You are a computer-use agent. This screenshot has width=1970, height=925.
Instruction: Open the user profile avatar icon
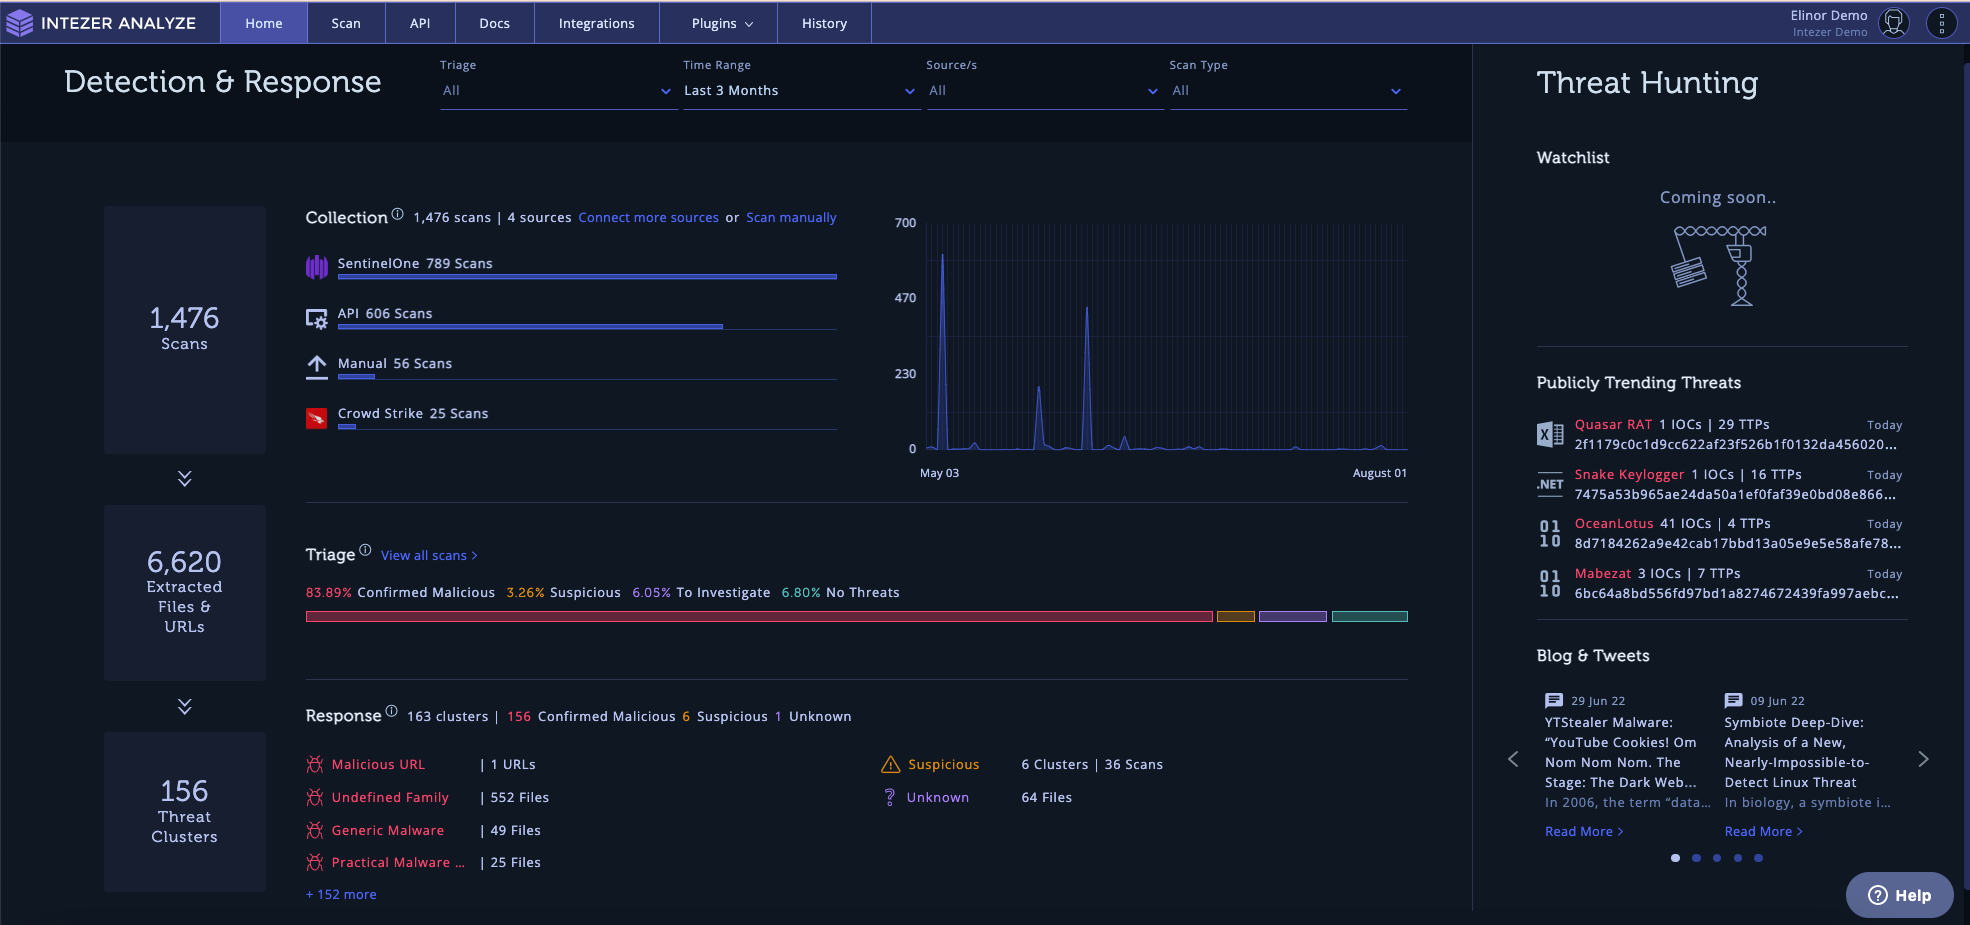1893,23
